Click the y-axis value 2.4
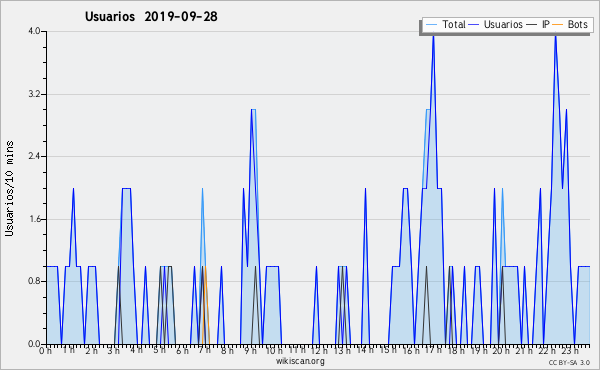This screenshot has width=600, height=370. (x=34, y=156)
